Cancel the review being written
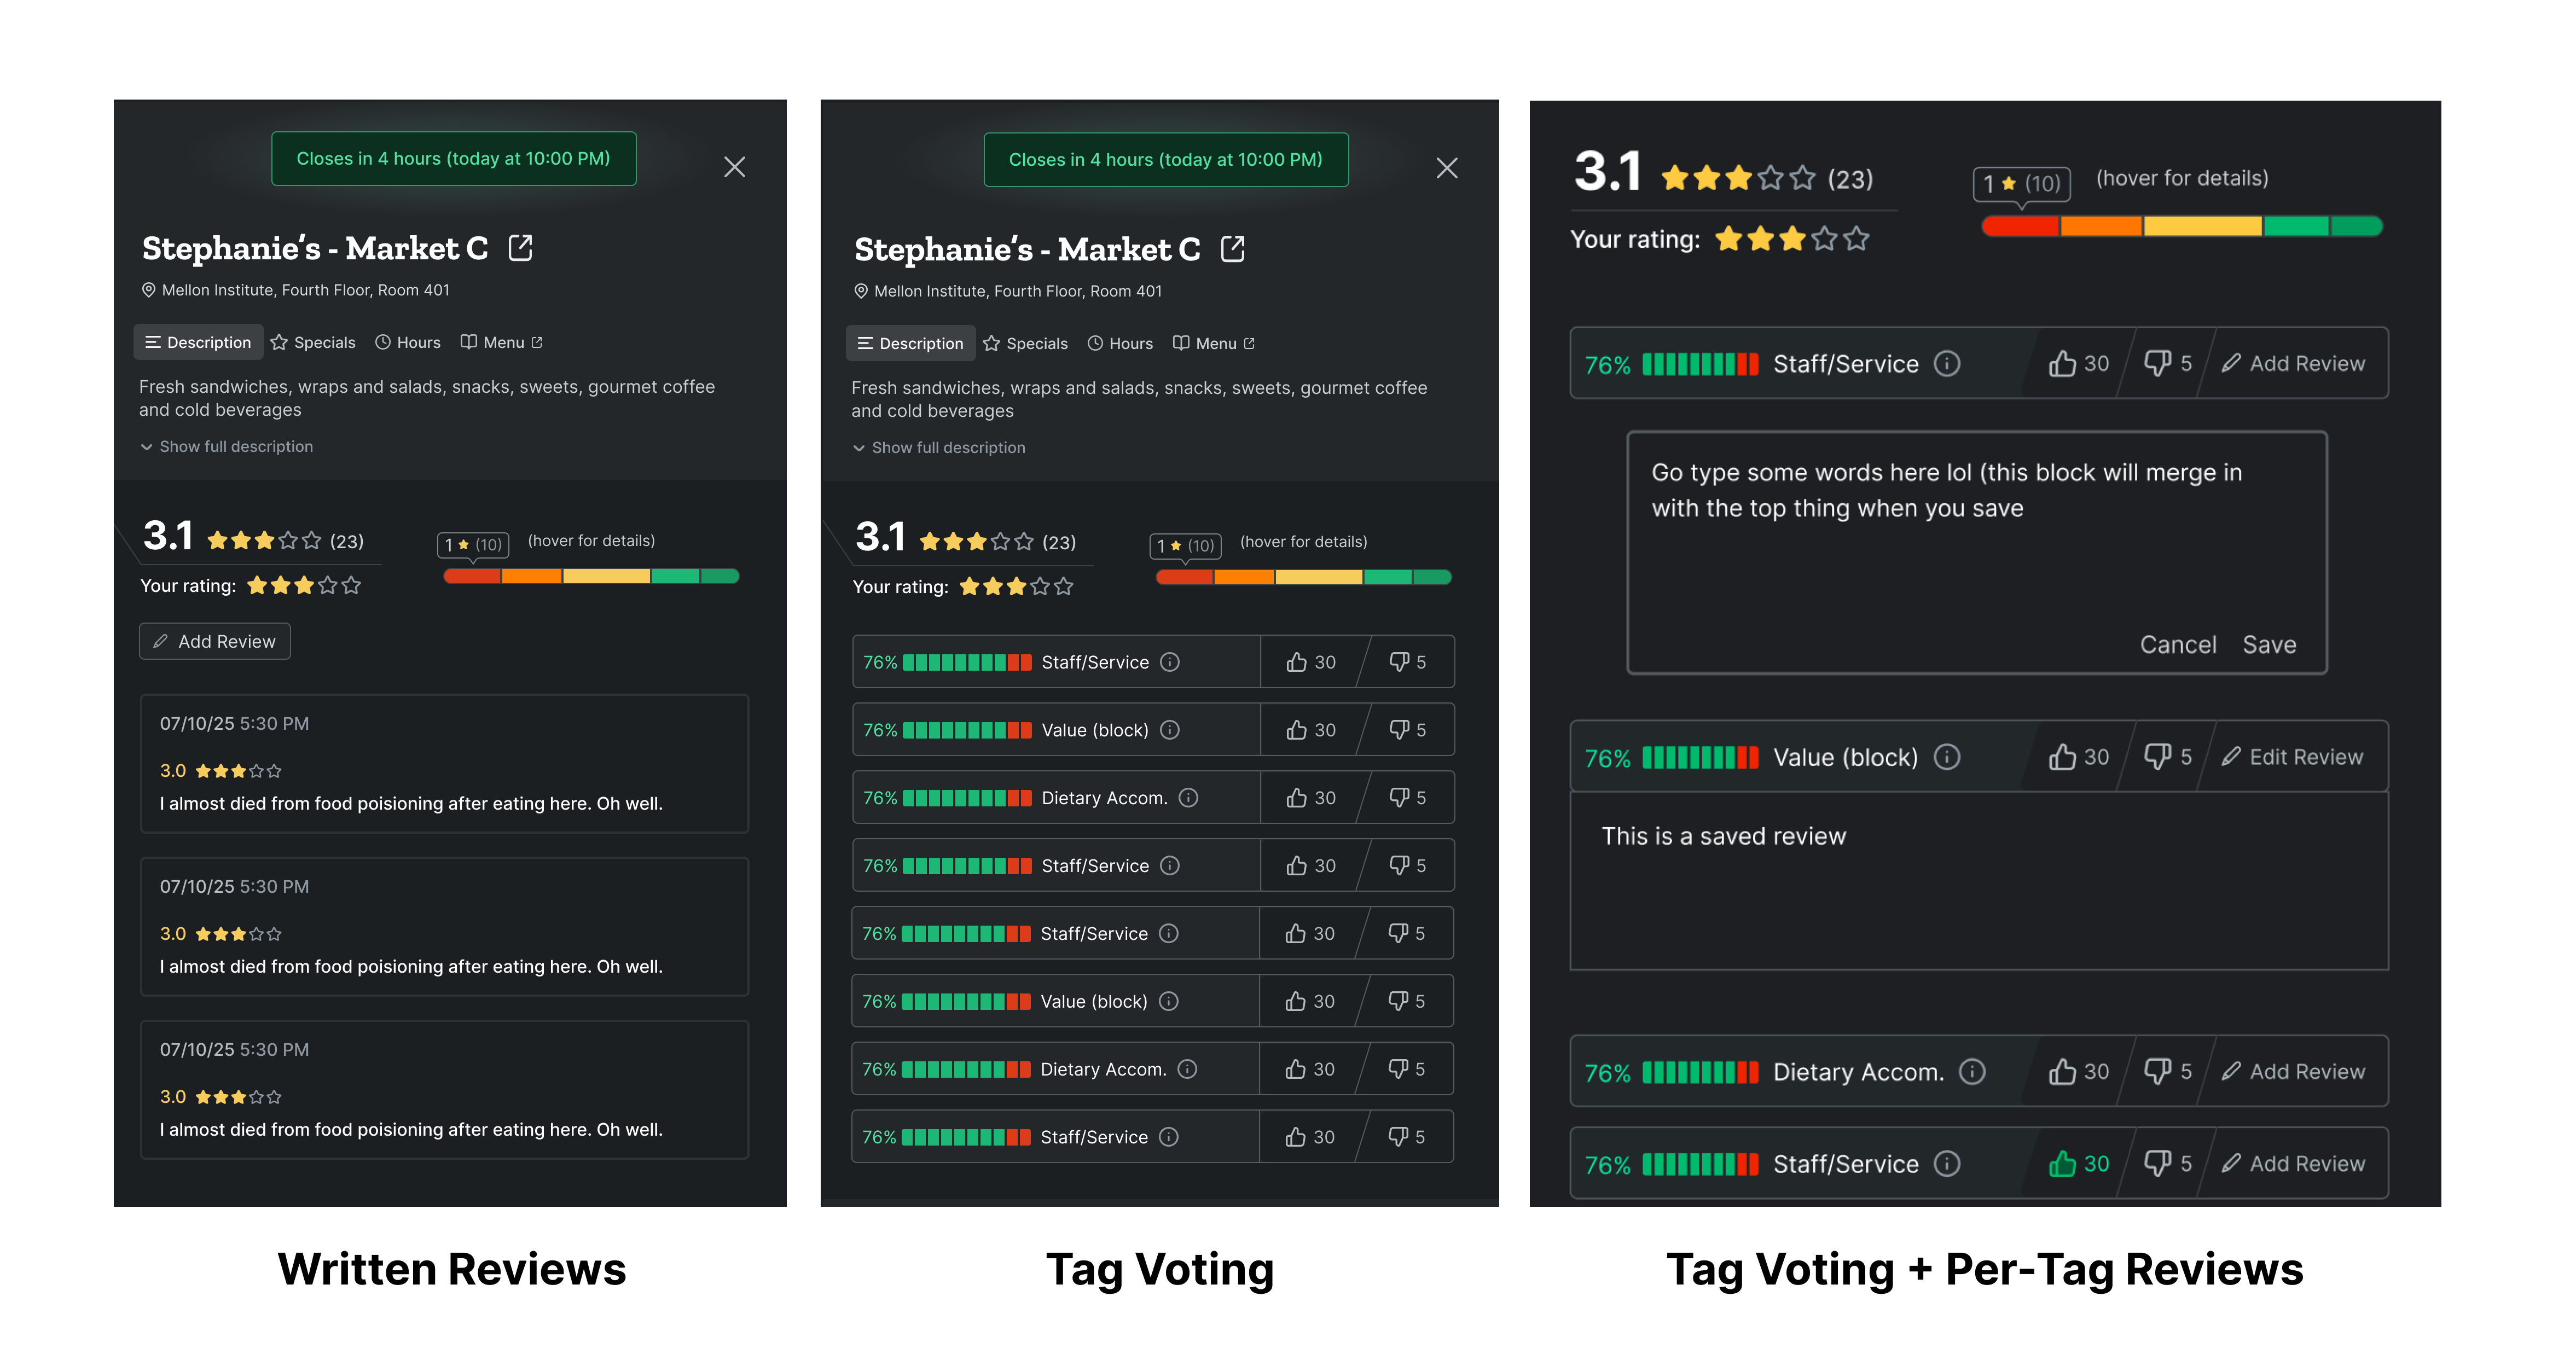The image size is (2576, 1360). (x=2178, y=645)
